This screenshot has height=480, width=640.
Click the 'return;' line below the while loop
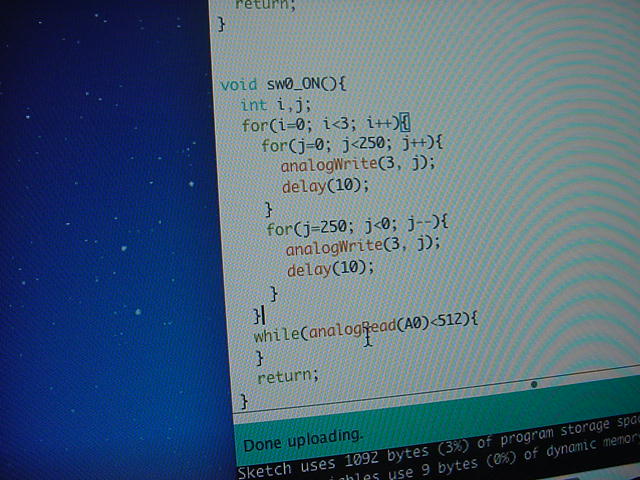pos(287,375)
